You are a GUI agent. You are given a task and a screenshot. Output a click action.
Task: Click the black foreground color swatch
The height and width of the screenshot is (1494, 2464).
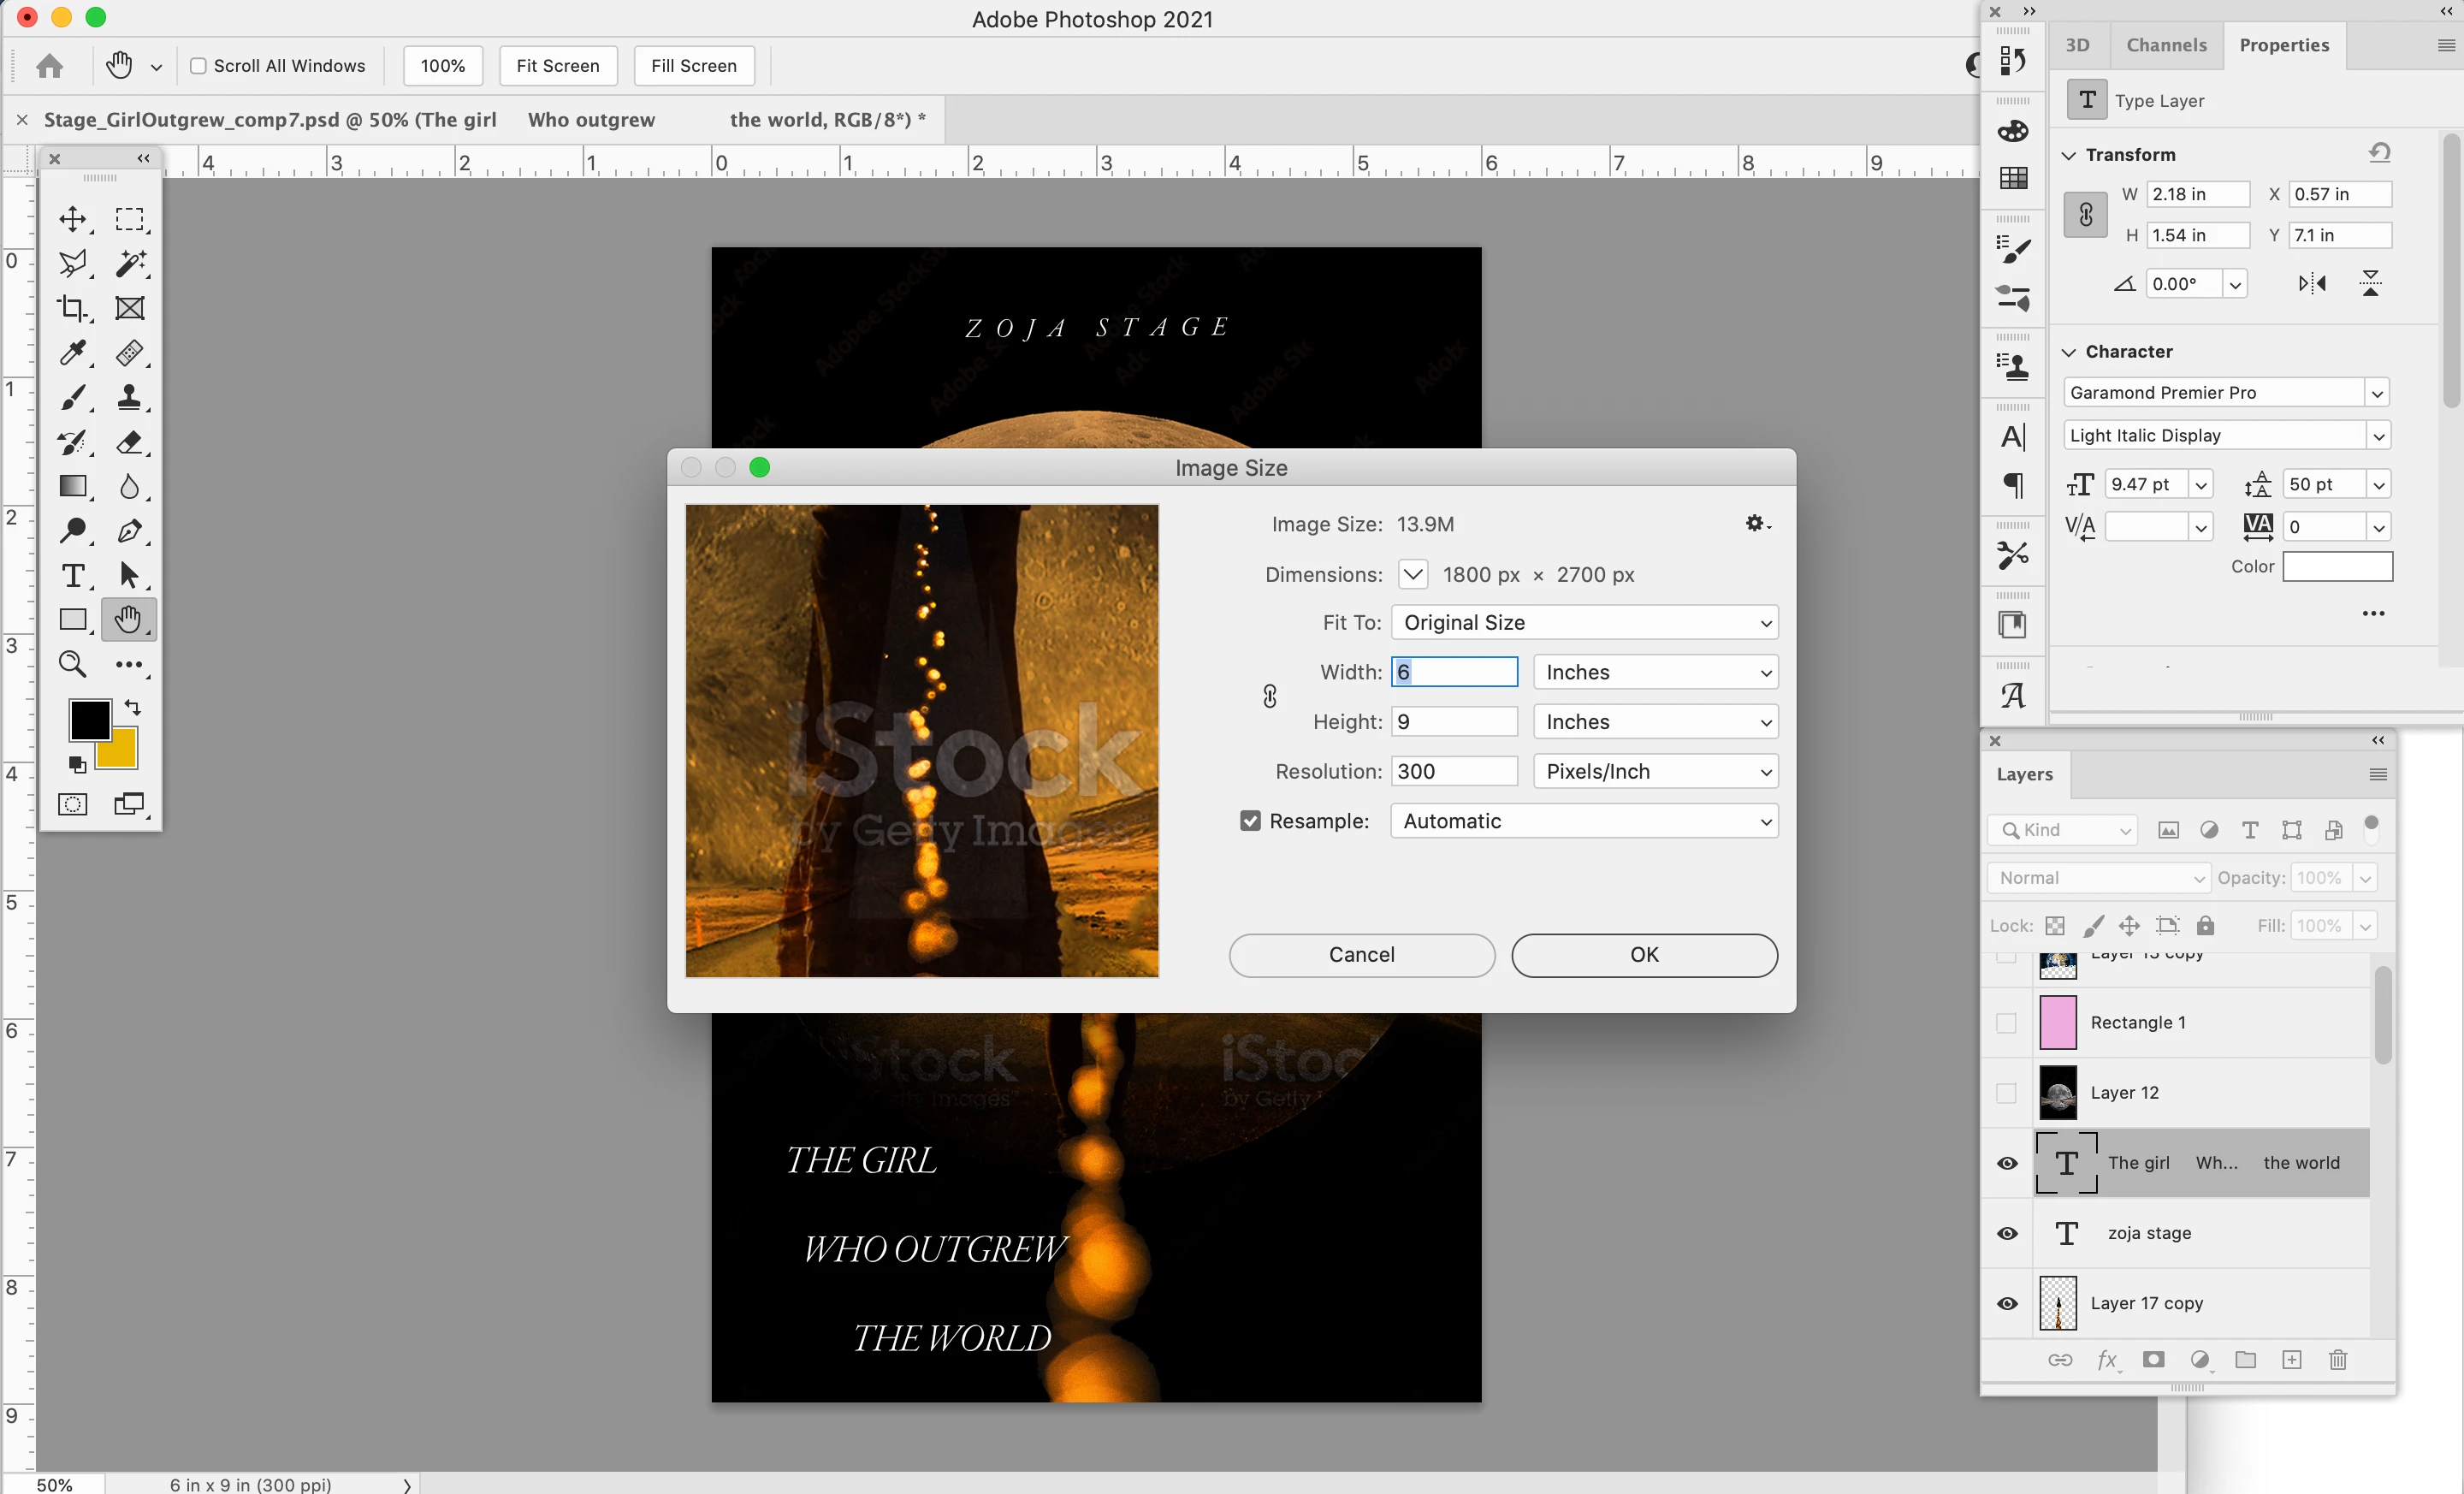pyautogui.click(x=89, y=720)
